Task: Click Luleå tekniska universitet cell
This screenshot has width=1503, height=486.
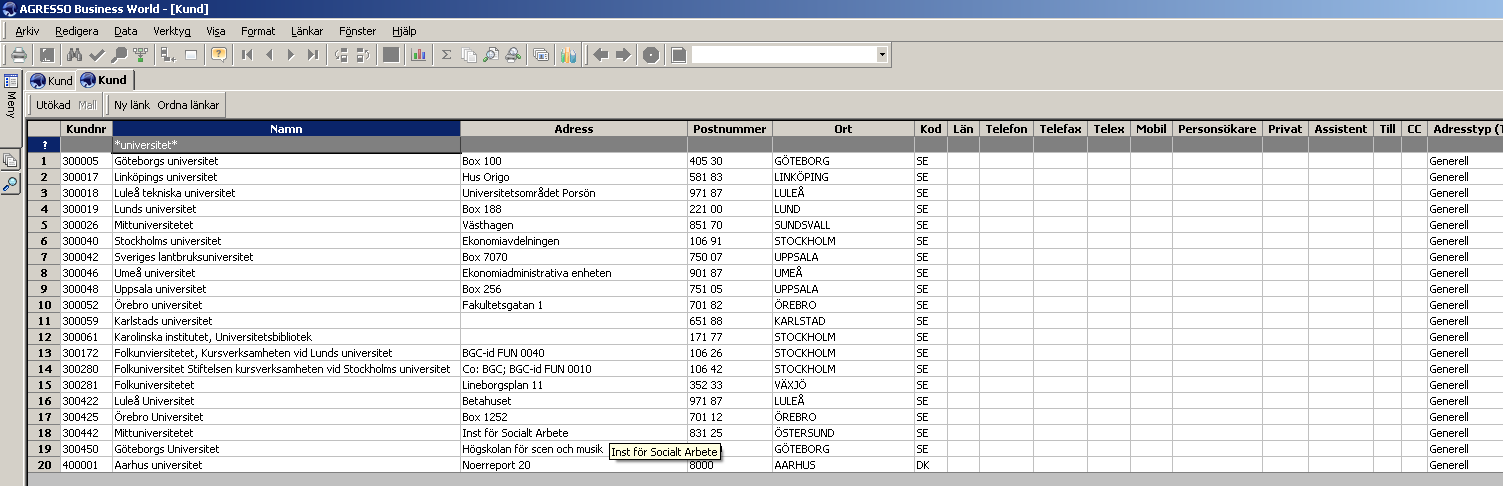Action: [286, 193]
